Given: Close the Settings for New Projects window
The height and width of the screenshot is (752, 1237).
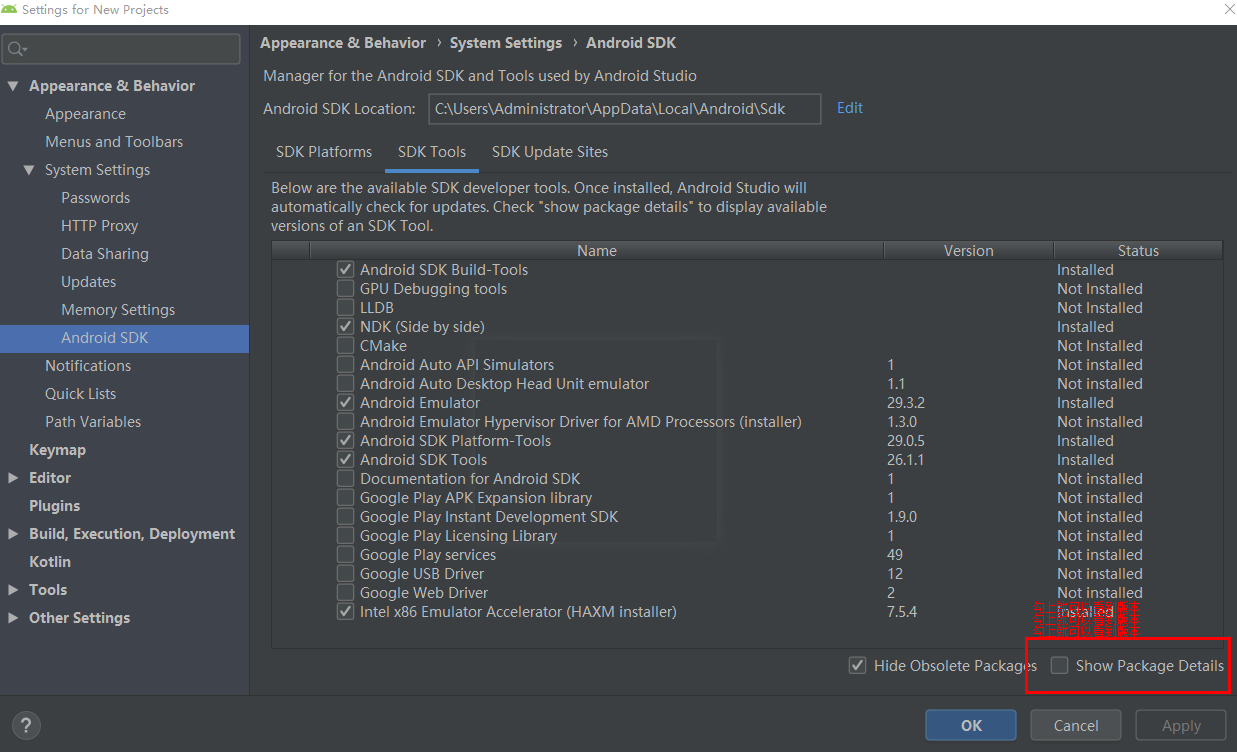Looking at the screenshot, I should pyautogui.click(x=1229, y=9).
